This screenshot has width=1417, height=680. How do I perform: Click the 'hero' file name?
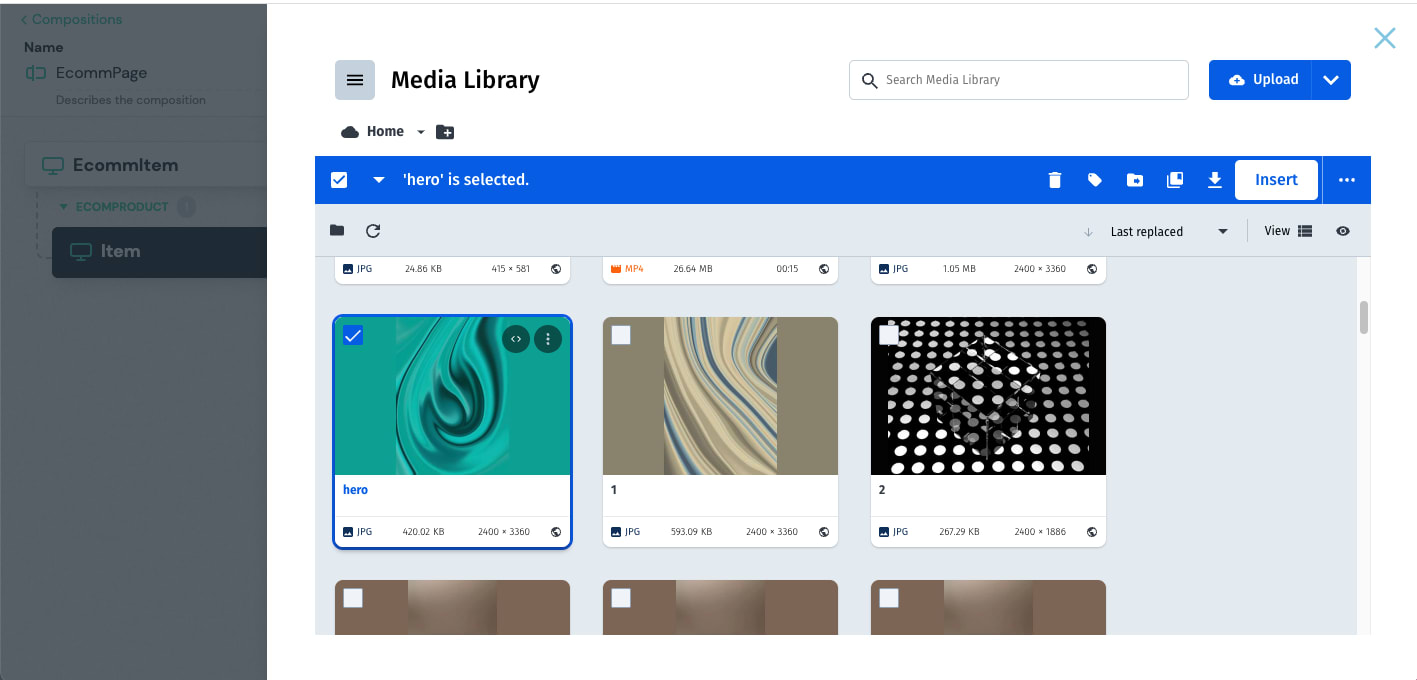click(x=355, y=490)
